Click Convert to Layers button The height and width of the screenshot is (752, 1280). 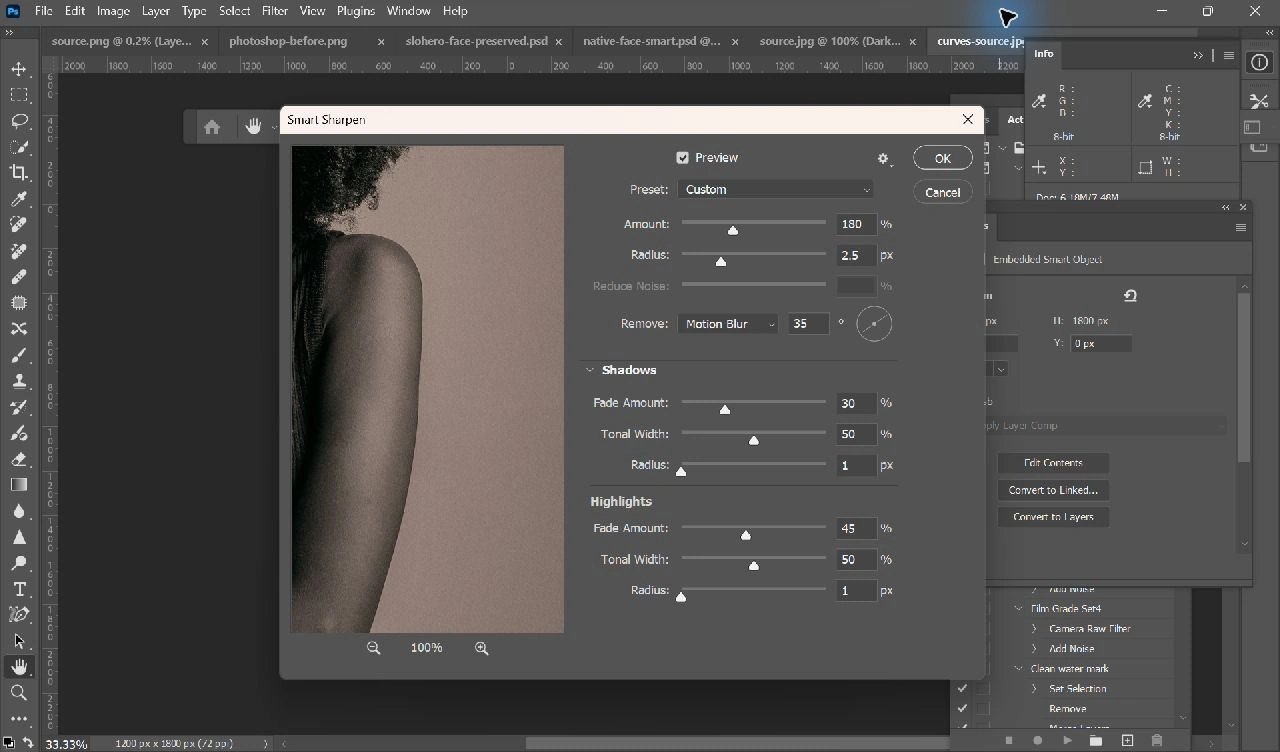pos(1054,517)
